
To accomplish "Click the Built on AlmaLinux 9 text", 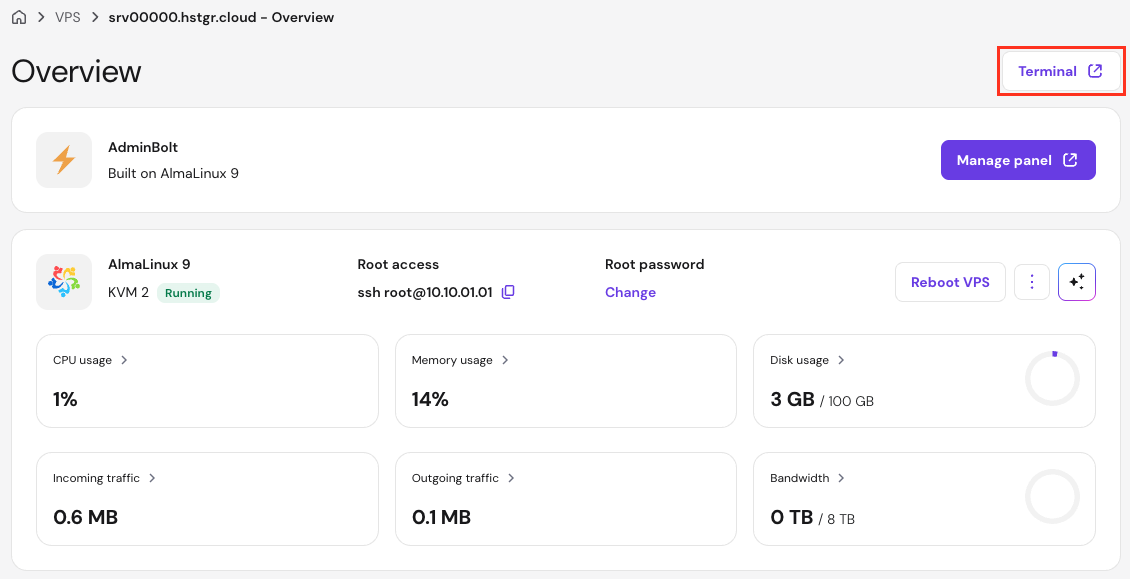I will tap(174, 174).
